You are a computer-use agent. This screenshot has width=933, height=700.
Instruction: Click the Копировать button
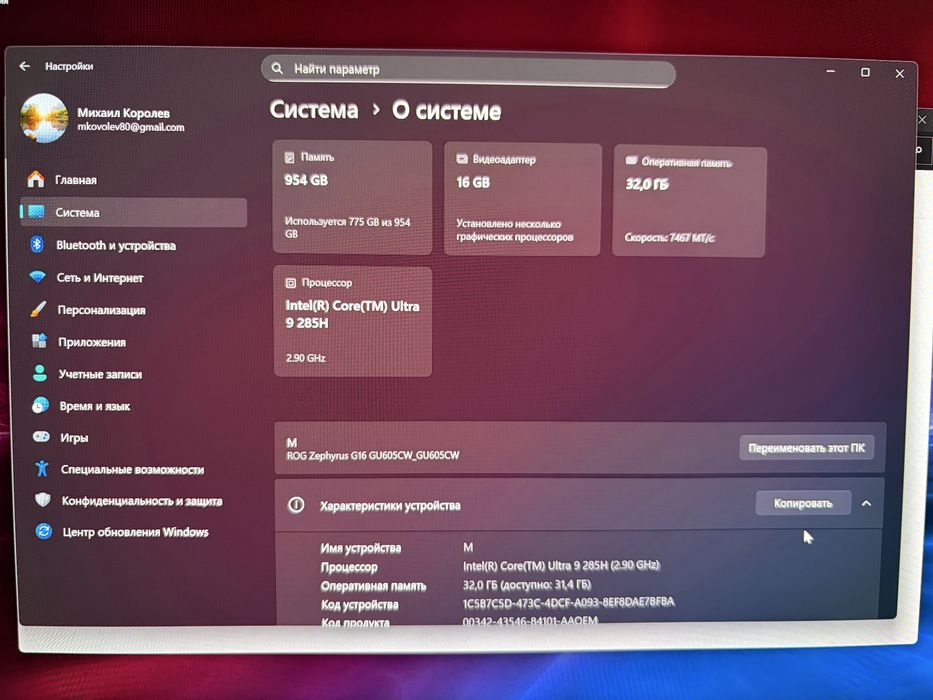click(x=803, y=503)
